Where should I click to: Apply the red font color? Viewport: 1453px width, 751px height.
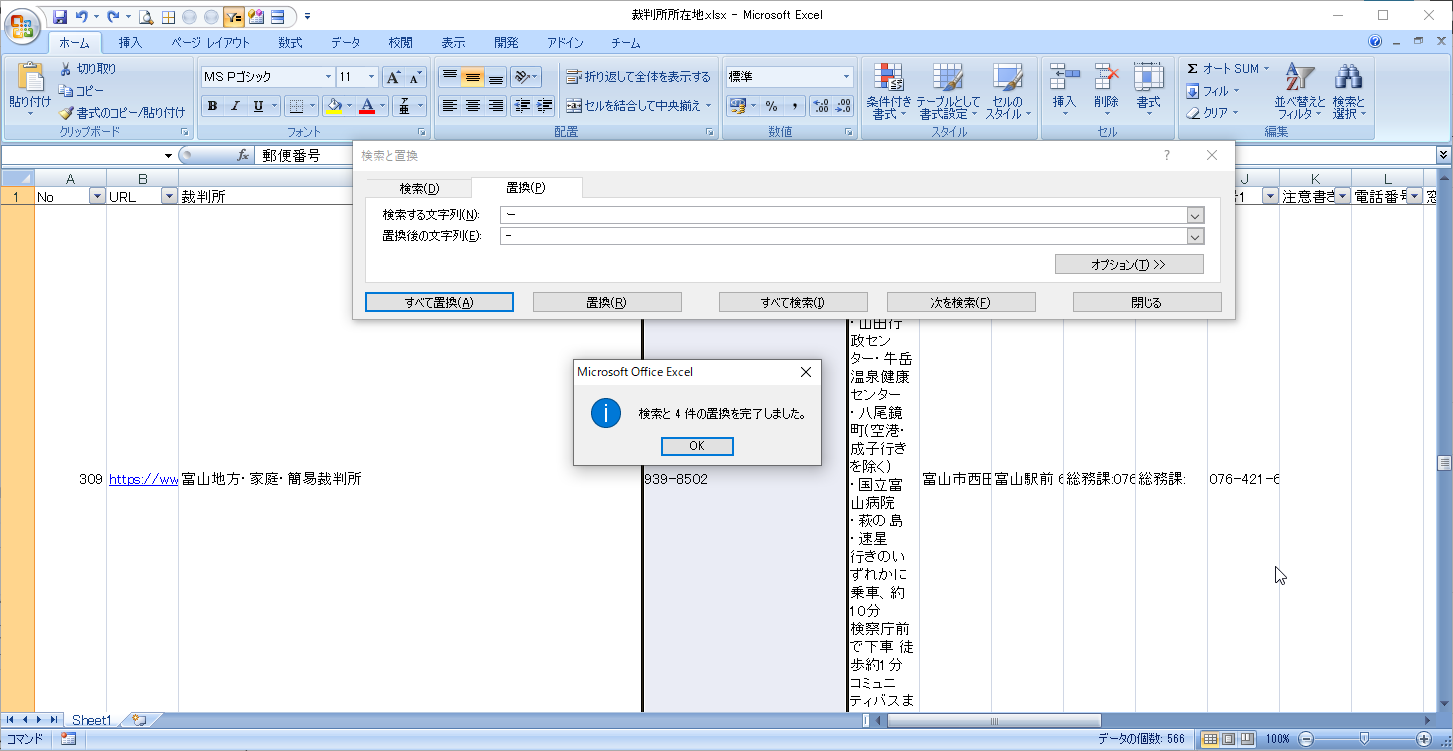367,106
